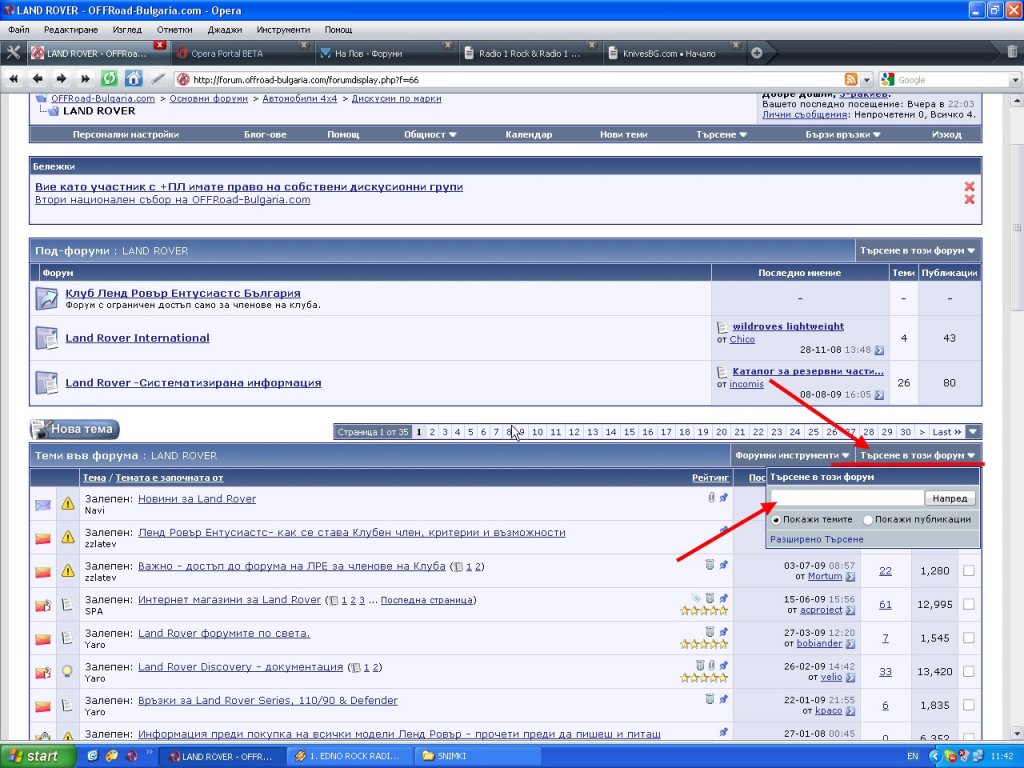Click the Home icon in address toolbar
Screen dimensions: 1024x768
point(133,79)
